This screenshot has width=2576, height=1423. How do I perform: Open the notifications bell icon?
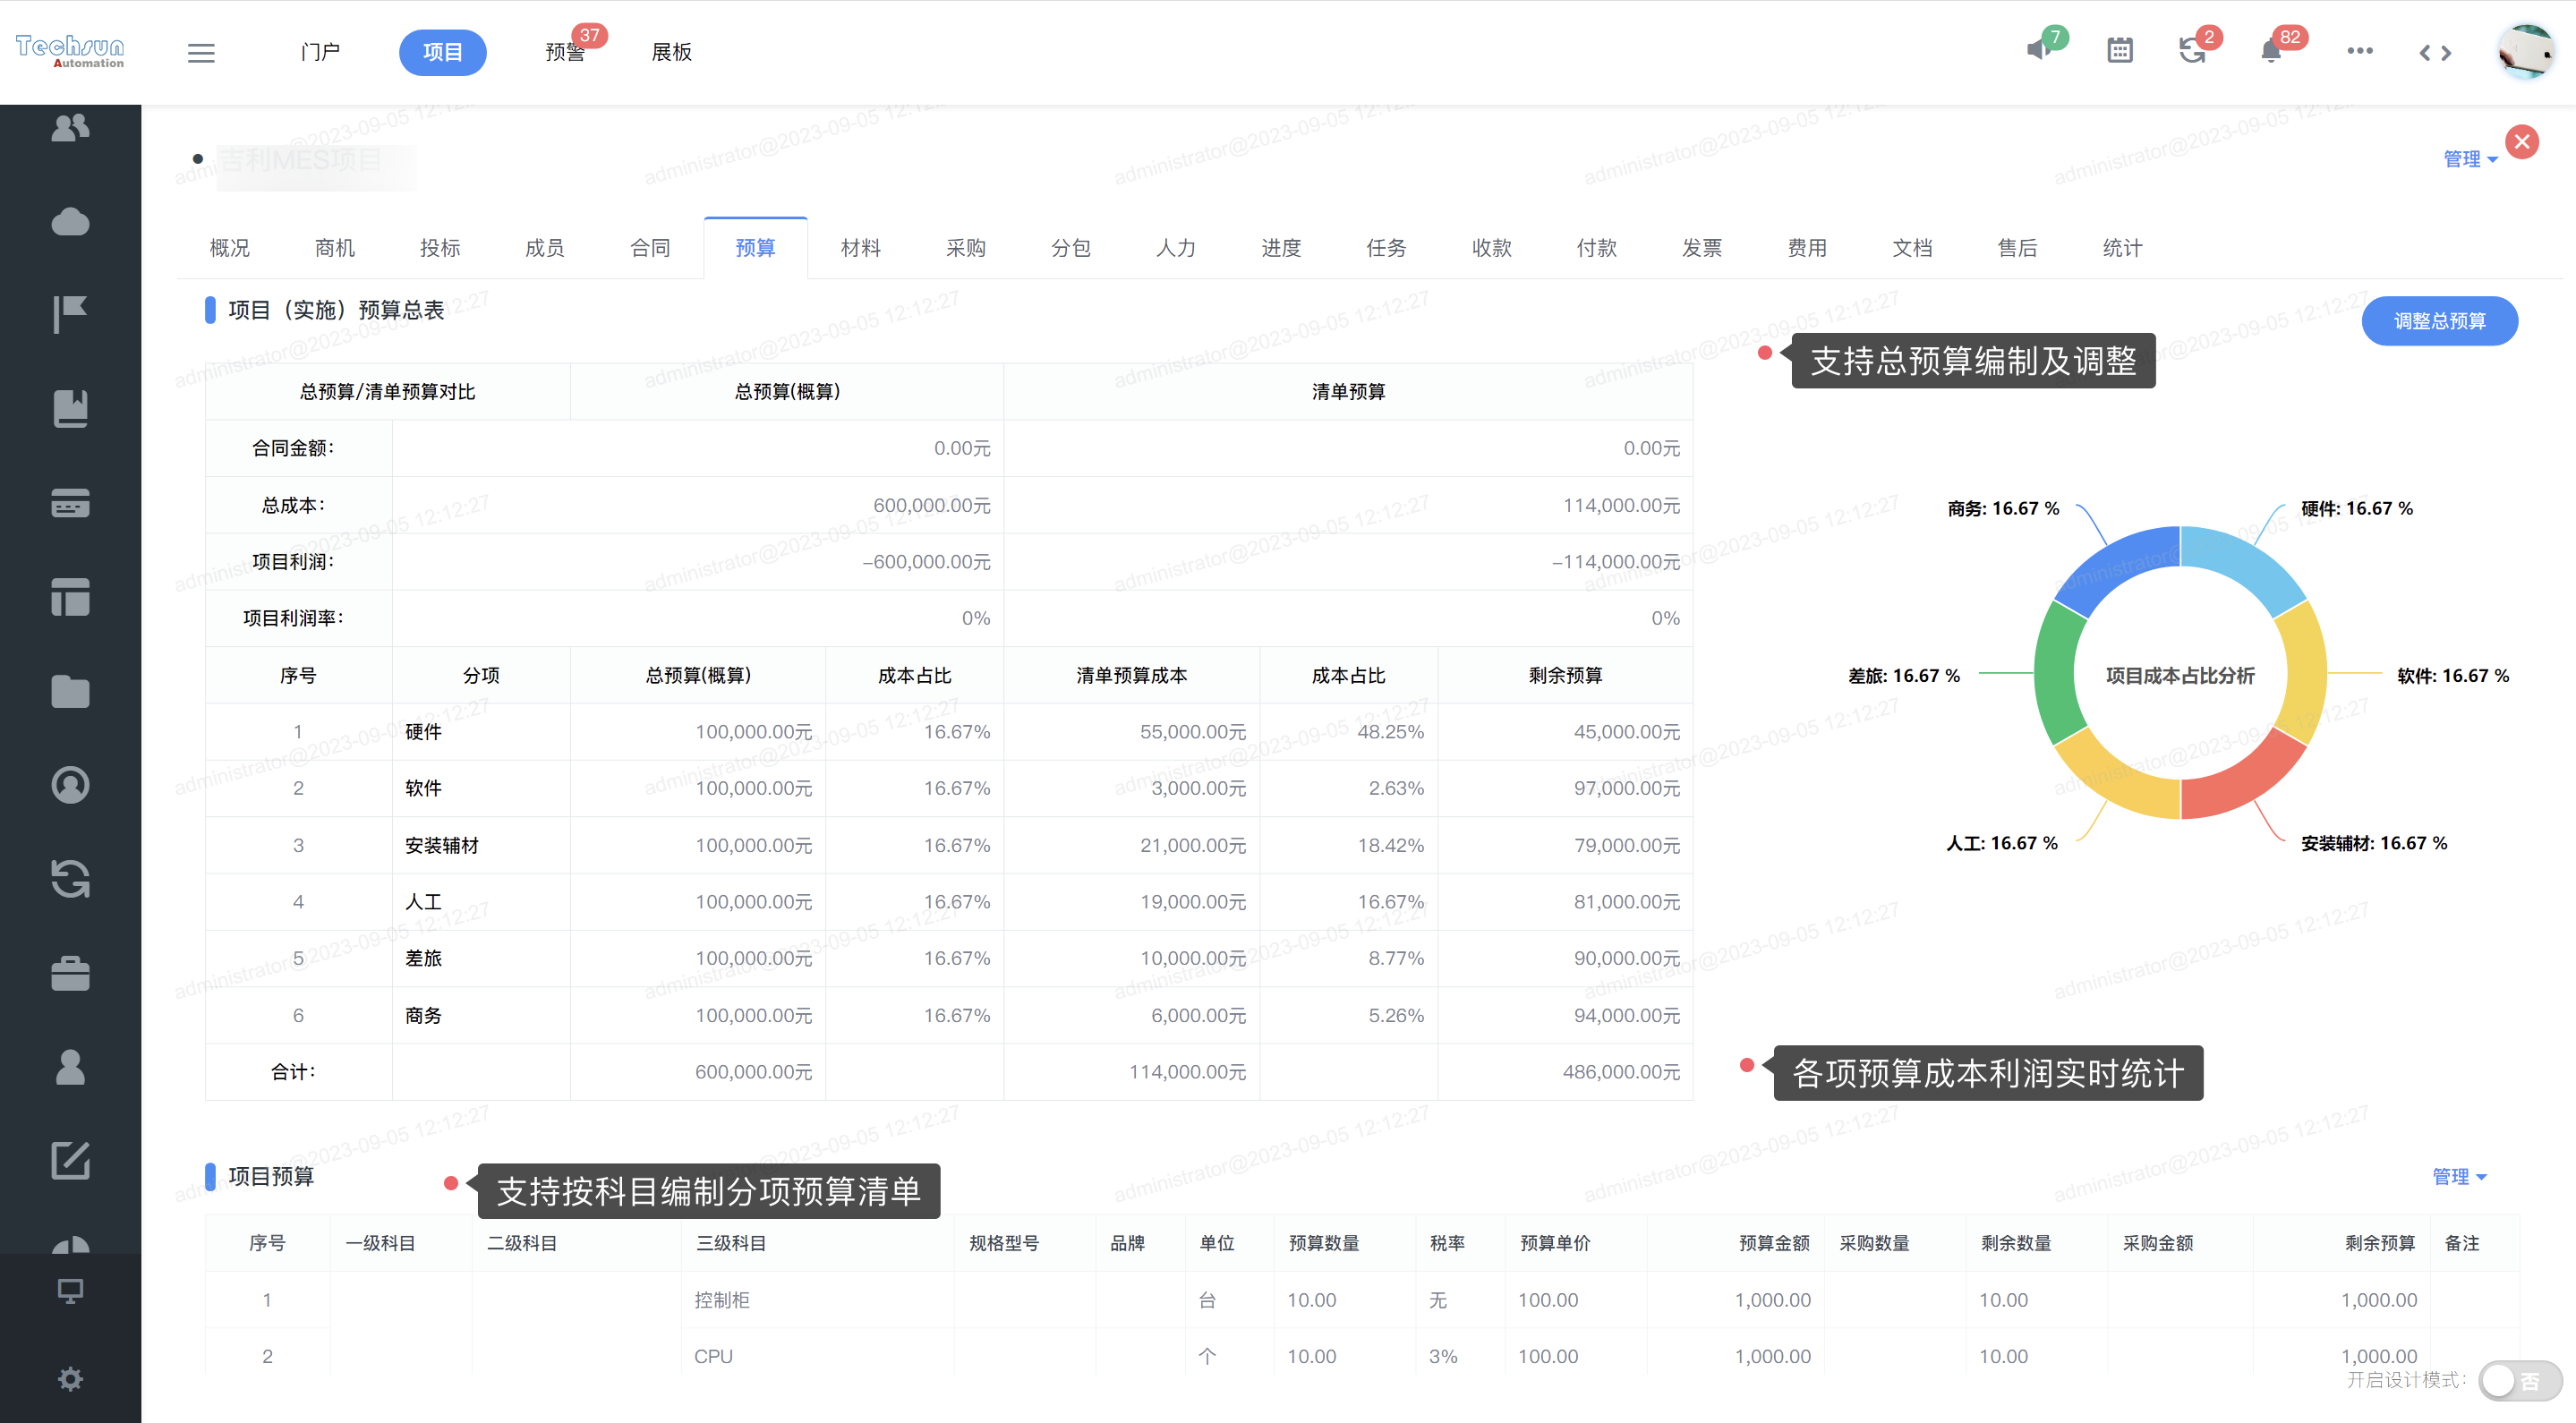tap(2270, 51)
